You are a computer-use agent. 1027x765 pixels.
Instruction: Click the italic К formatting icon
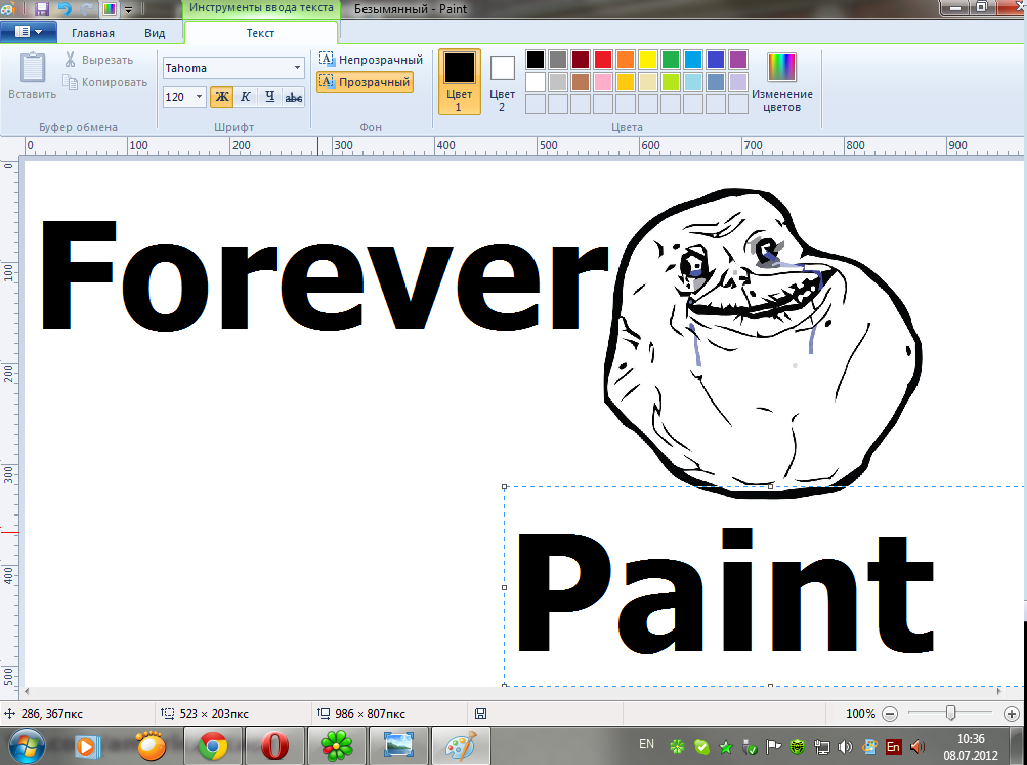(245, 97)
